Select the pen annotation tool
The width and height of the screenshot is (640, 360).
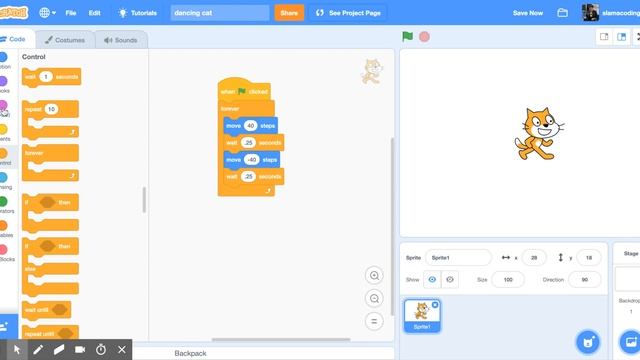38,350
